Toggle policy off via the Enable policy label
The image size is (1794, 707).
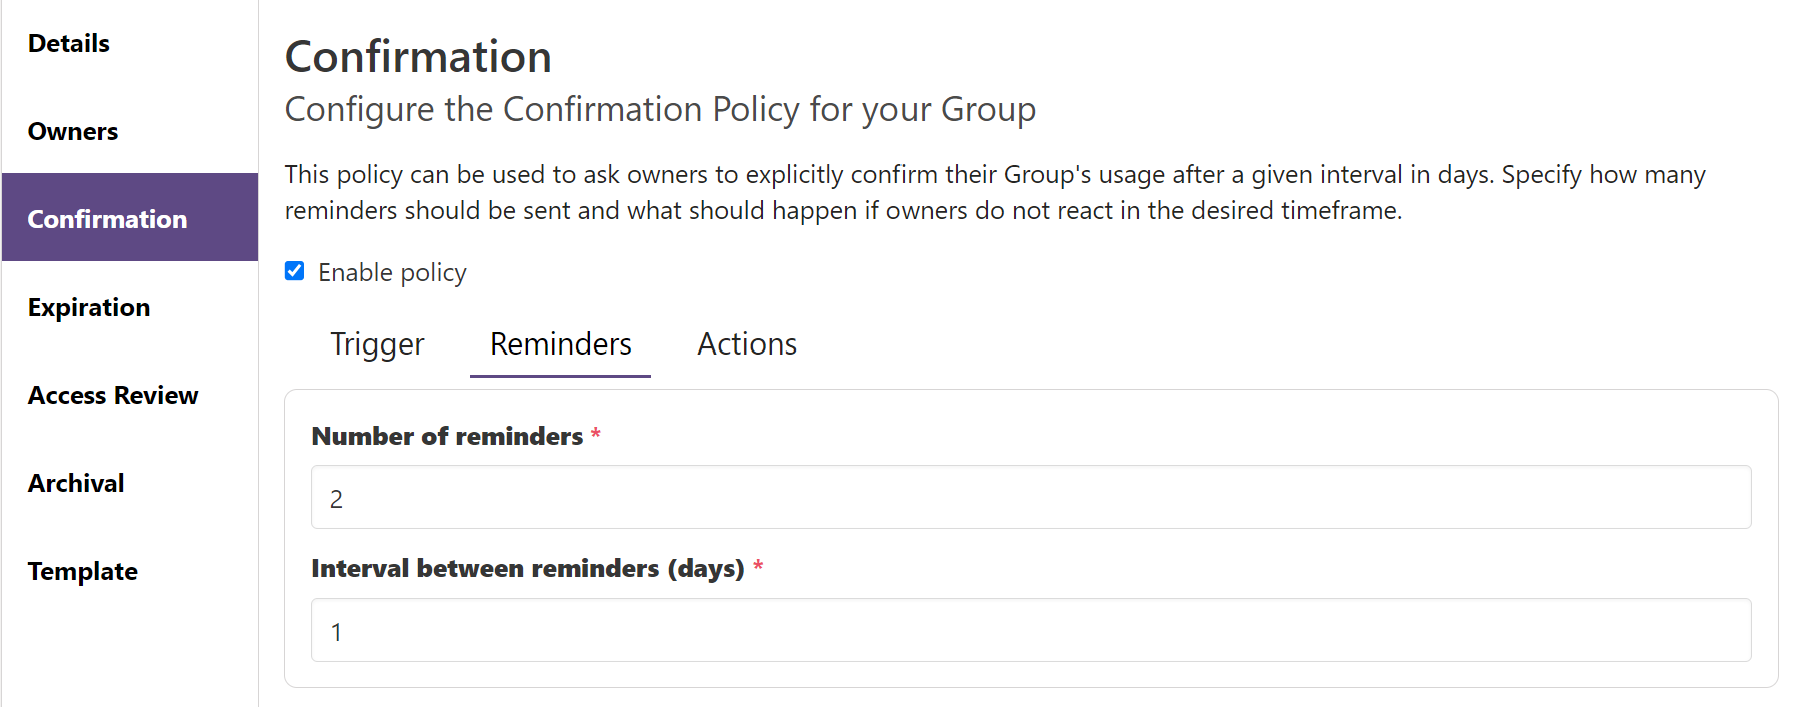pyautogui.click(x=391, y=272)
